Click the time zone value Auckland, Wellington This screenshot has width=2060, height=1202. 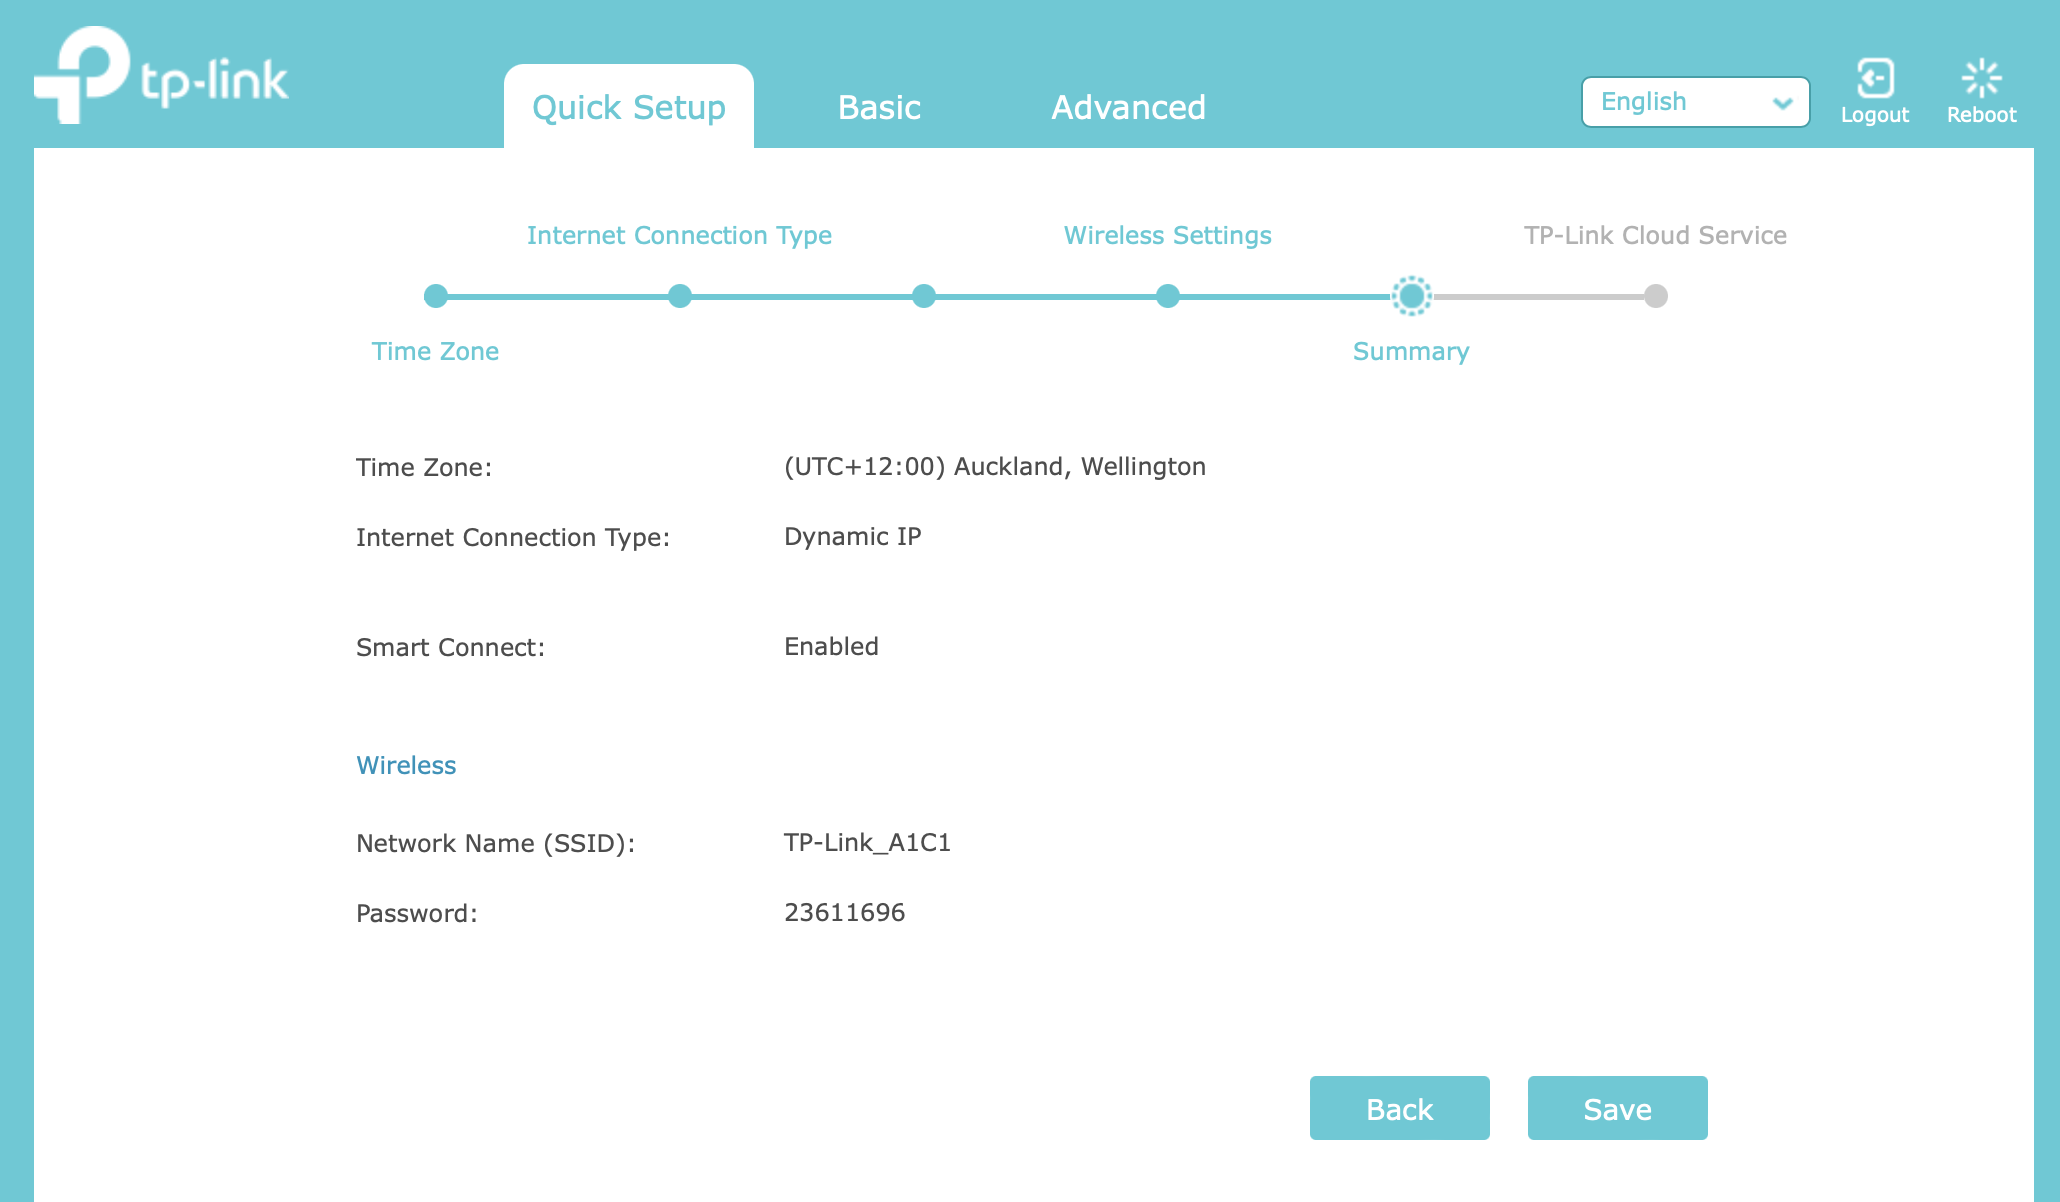click(x=995, y=467)
